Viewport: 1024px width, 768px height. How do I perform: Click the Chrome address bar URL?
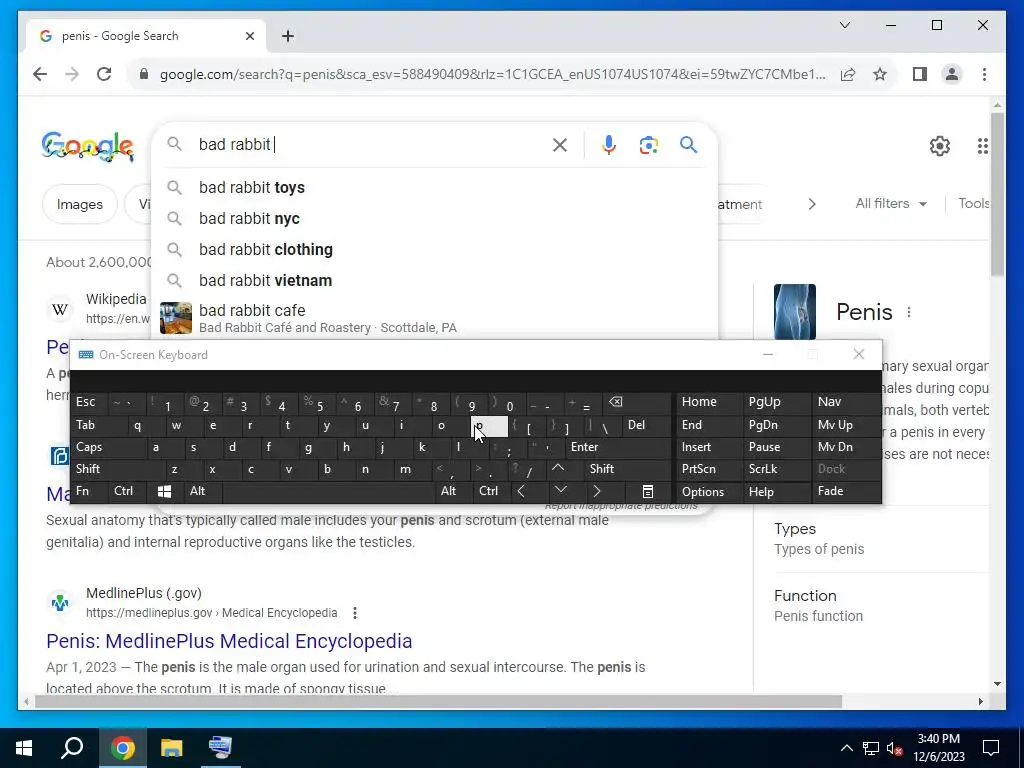tap(492, 74)
